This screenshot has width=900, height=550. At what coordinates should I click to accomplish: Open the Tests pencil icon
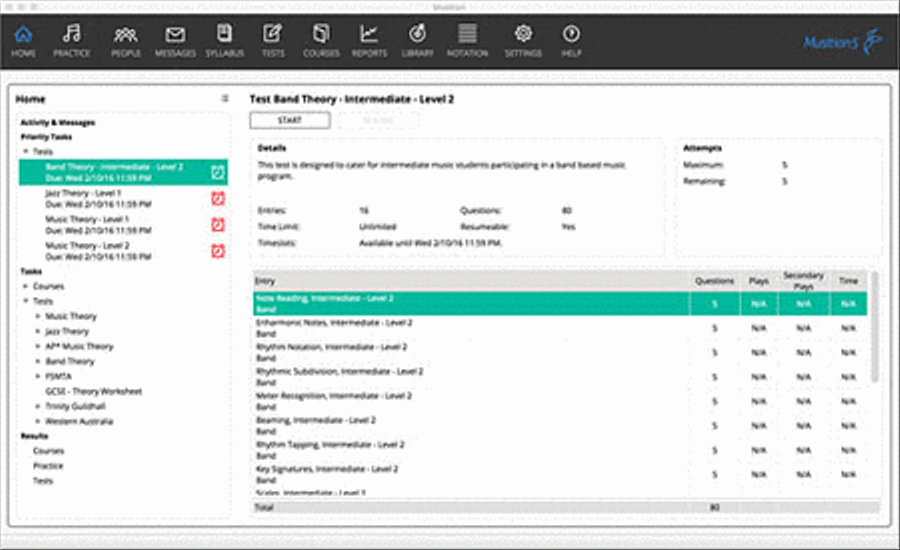[273, 34]
